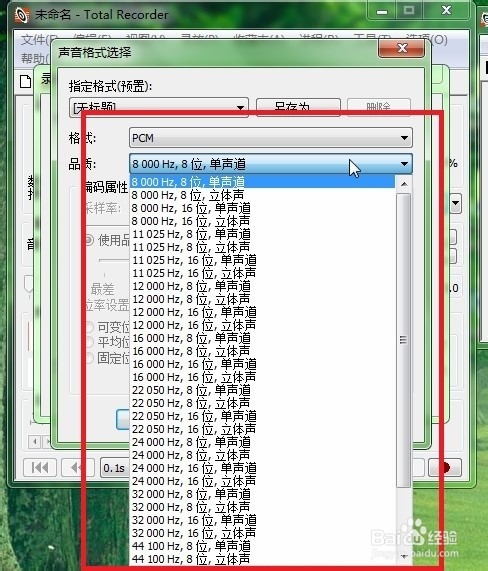
Task: Select 24 000 Hz, 8 位, 立体声 option
Action: tap(262, 454)
